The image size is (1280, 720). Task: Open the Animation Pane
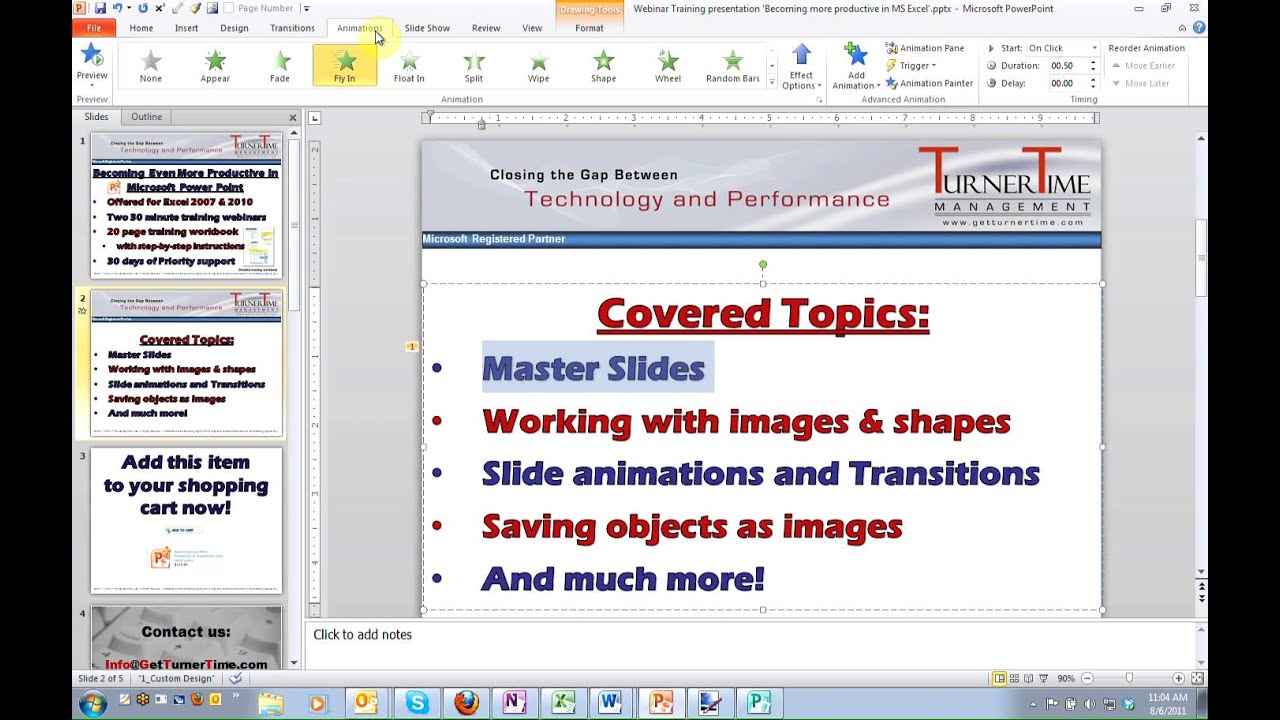[925, 48]
